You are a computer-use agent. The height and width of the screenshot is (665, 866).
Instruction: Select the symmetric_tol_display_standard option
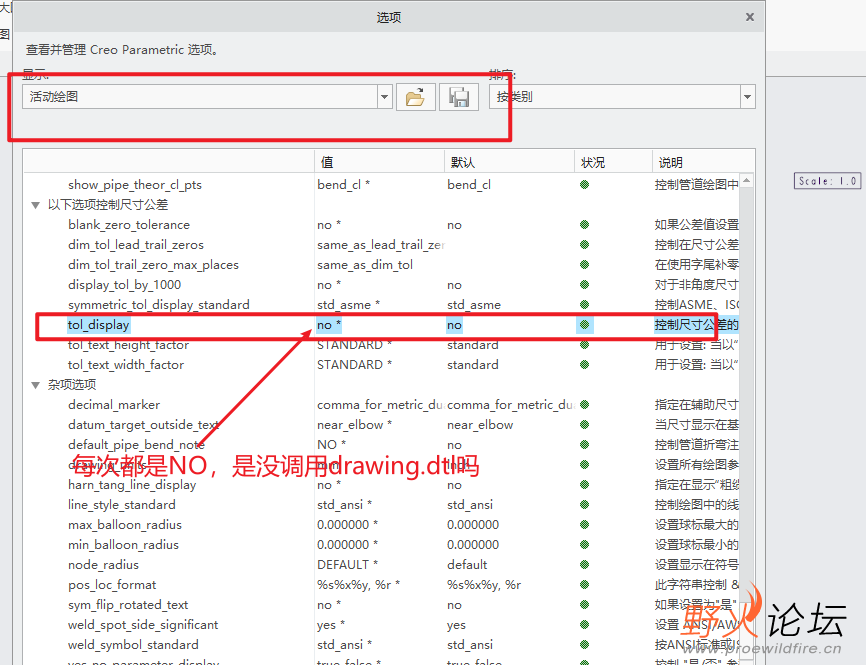pyautogui.click(x=159, y=304)
